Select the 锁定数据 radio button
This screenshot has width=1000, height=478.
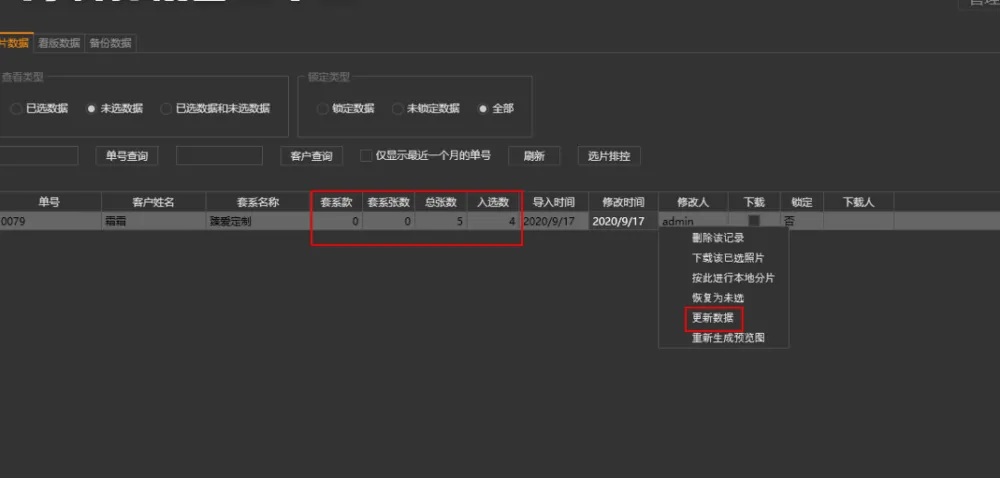(x=323, y=108)
